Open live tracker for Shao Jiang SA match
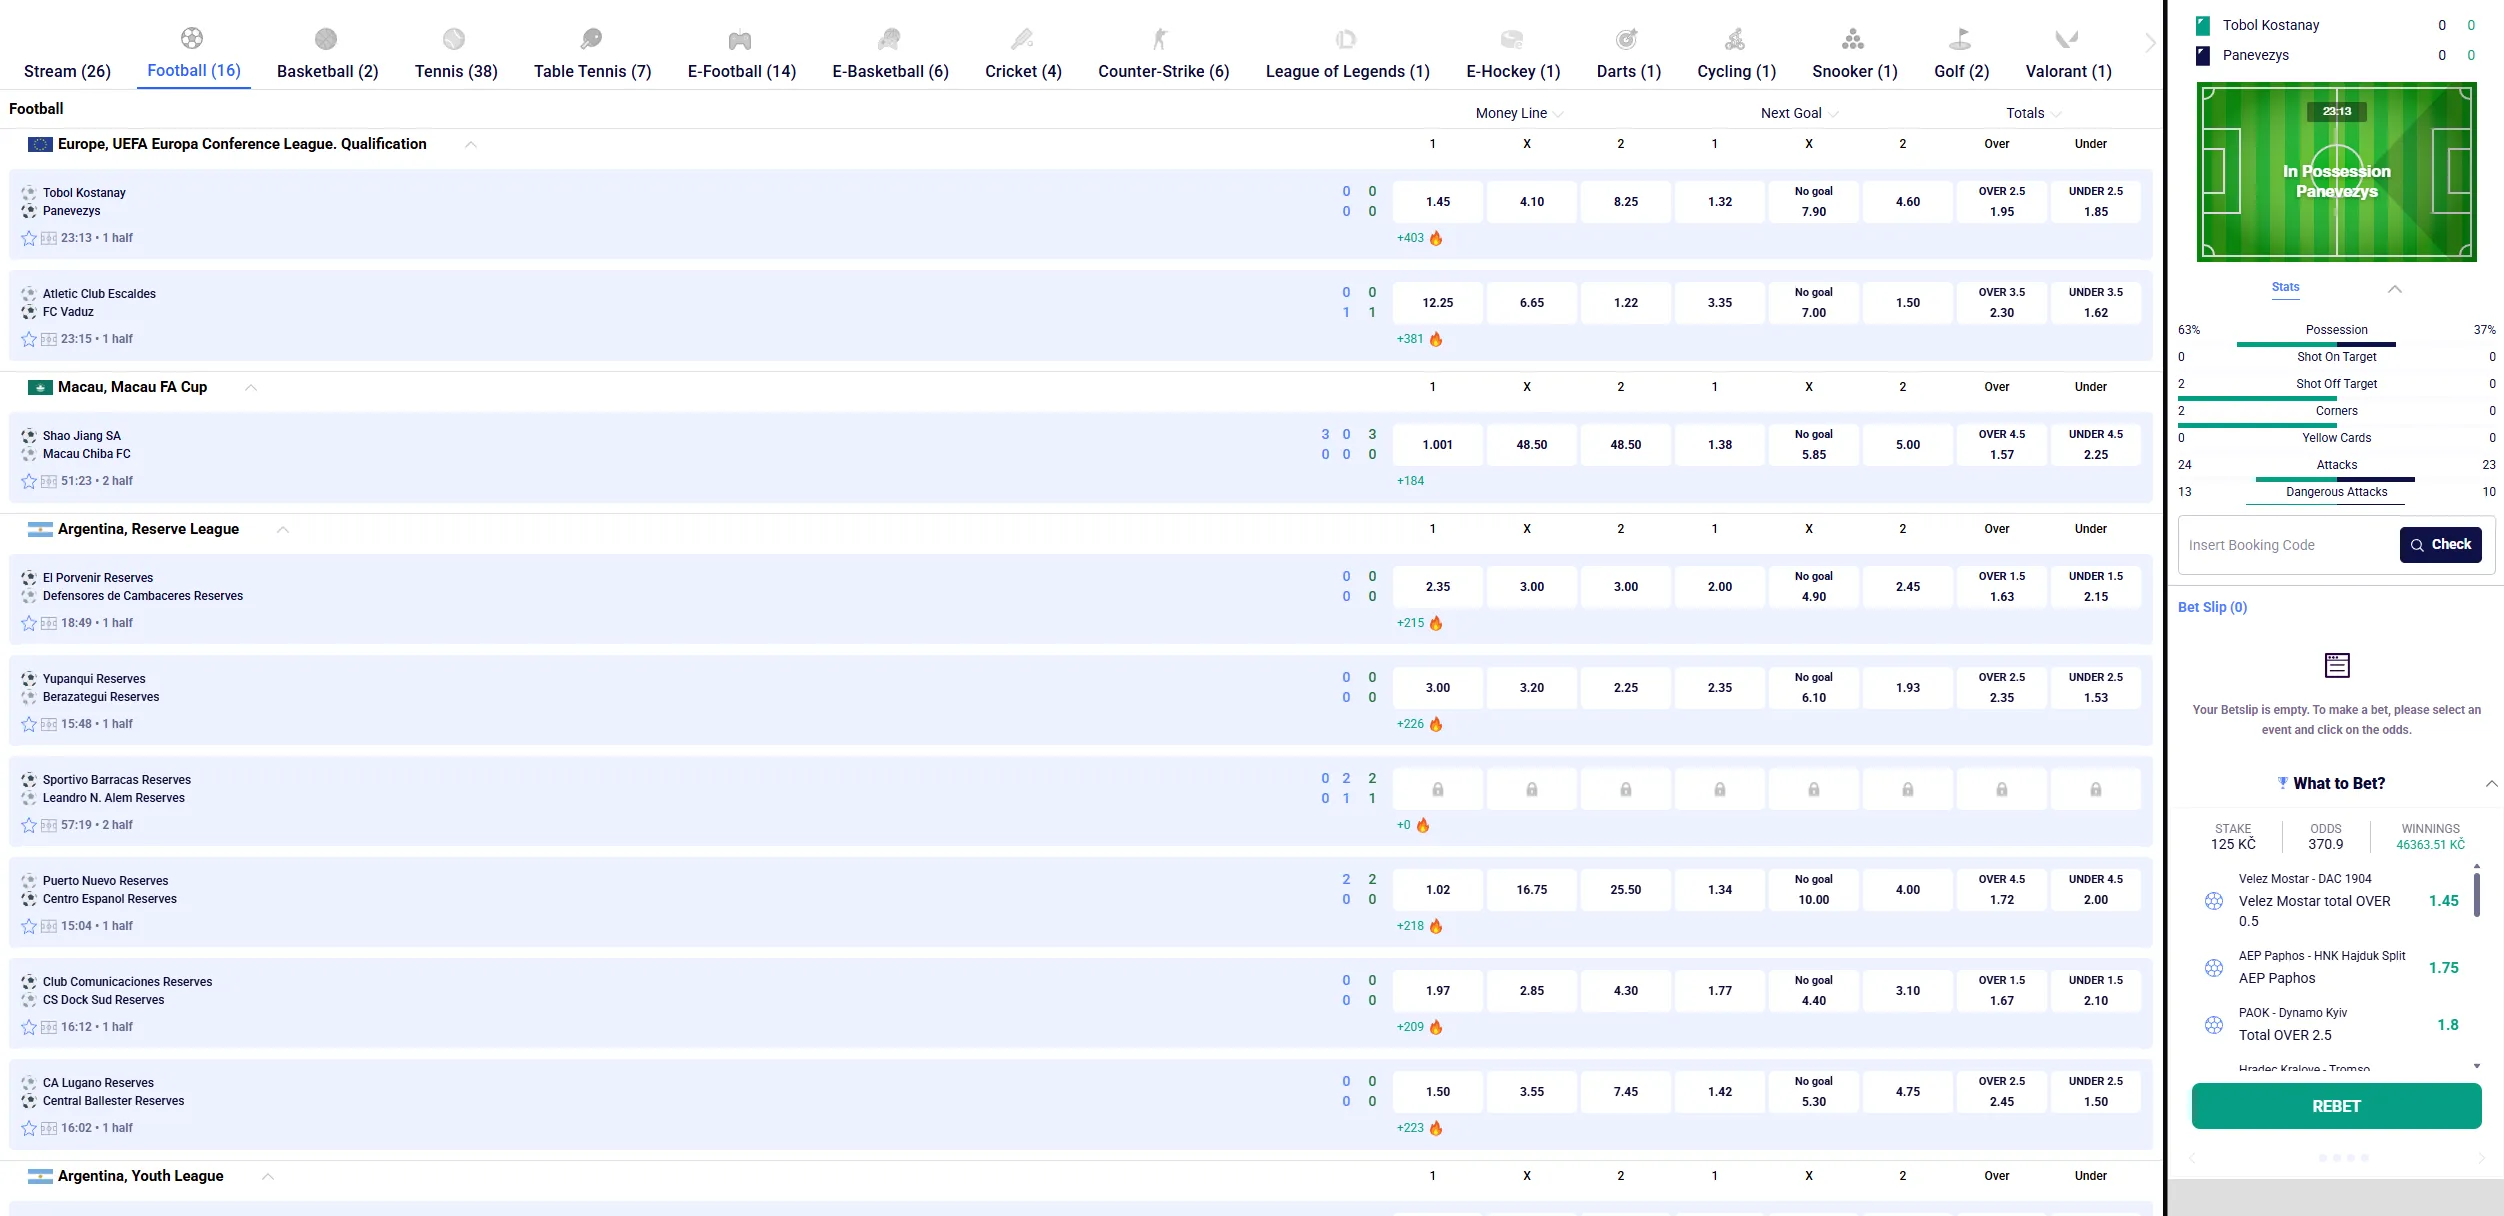The image size is (2504, 1216). (x=49, y=481)
